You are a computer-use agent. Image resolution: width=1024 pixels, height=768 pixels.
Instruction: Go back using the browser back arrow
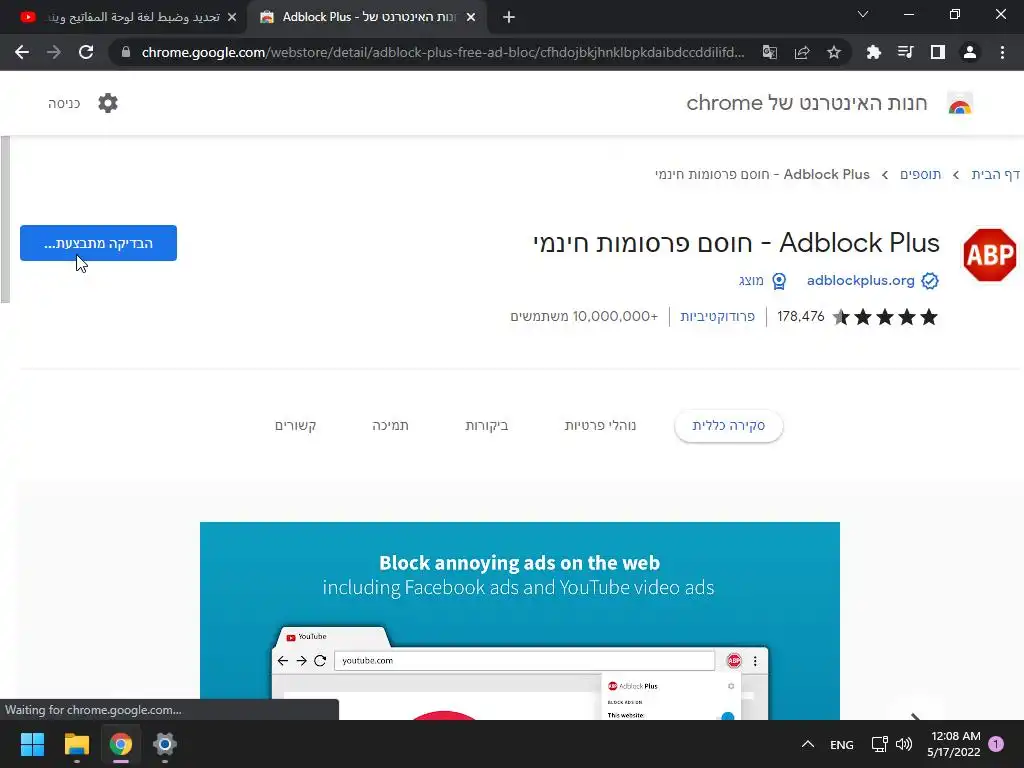[x=22, y=52]
